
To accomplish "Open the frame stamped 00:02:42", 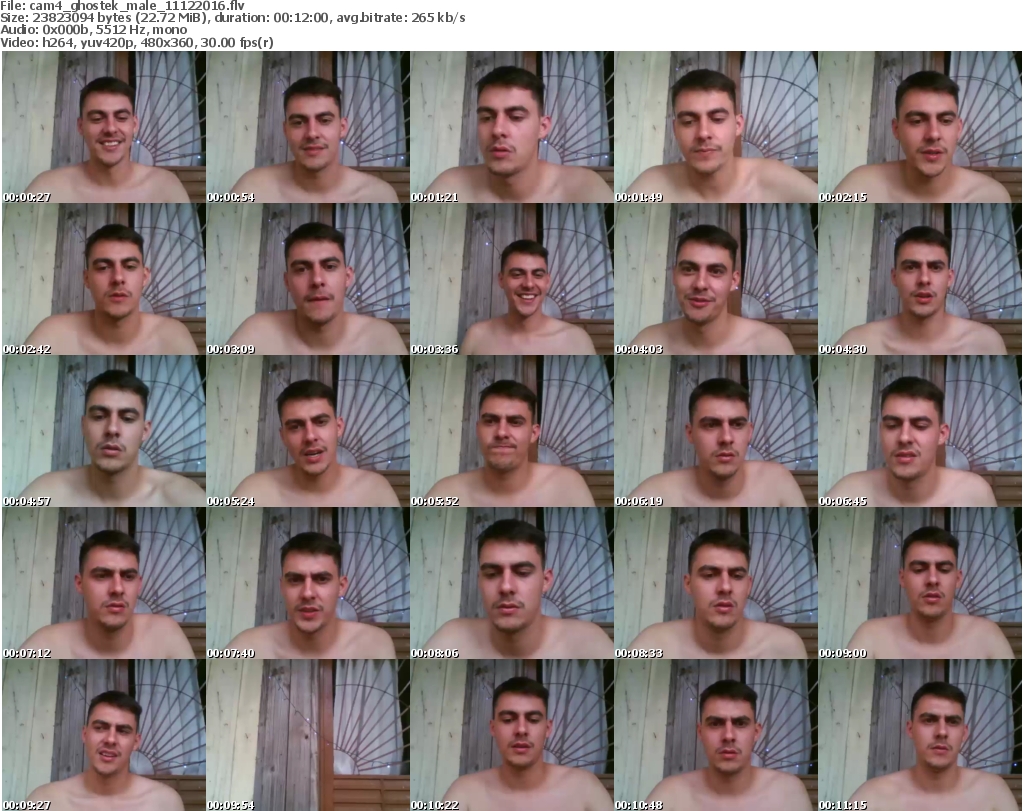I will 104,279.
